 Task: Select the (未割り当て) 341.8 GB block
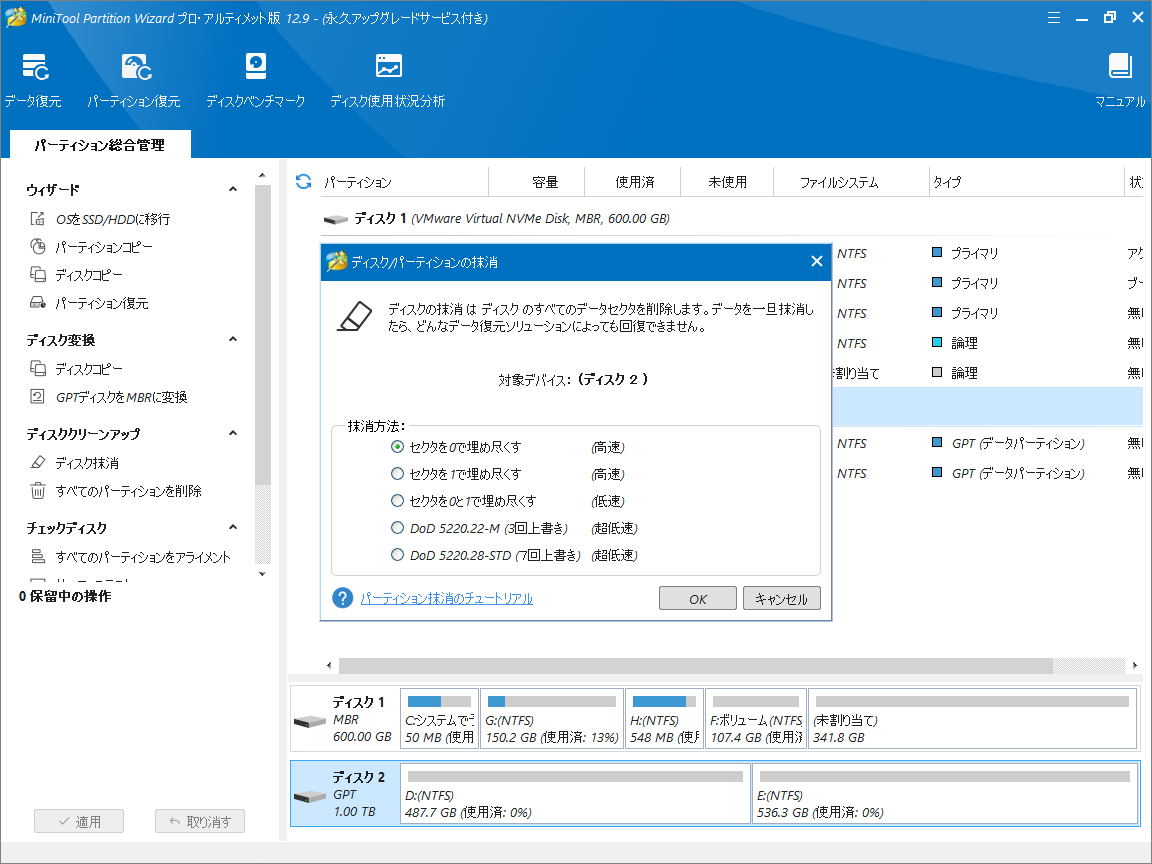tap(973, 719)
